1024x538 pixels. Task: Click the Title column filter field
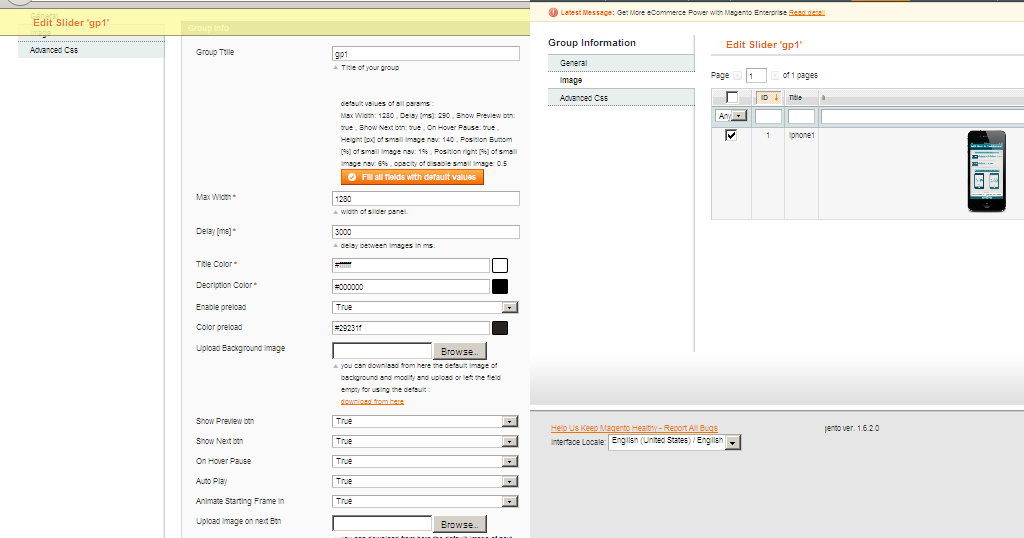801,116
